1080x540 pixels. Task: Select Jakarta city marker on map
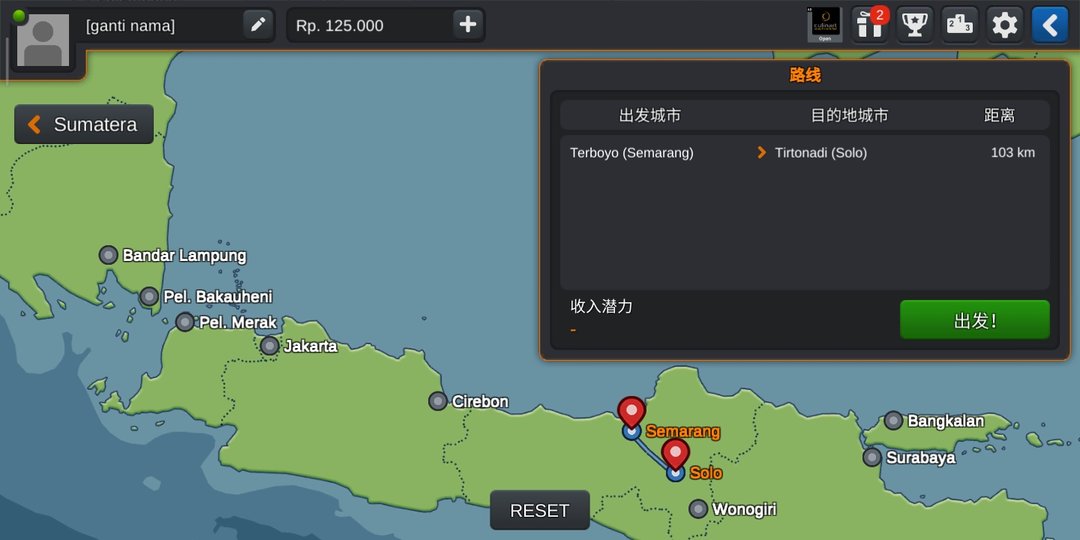(x=270, y=346)
